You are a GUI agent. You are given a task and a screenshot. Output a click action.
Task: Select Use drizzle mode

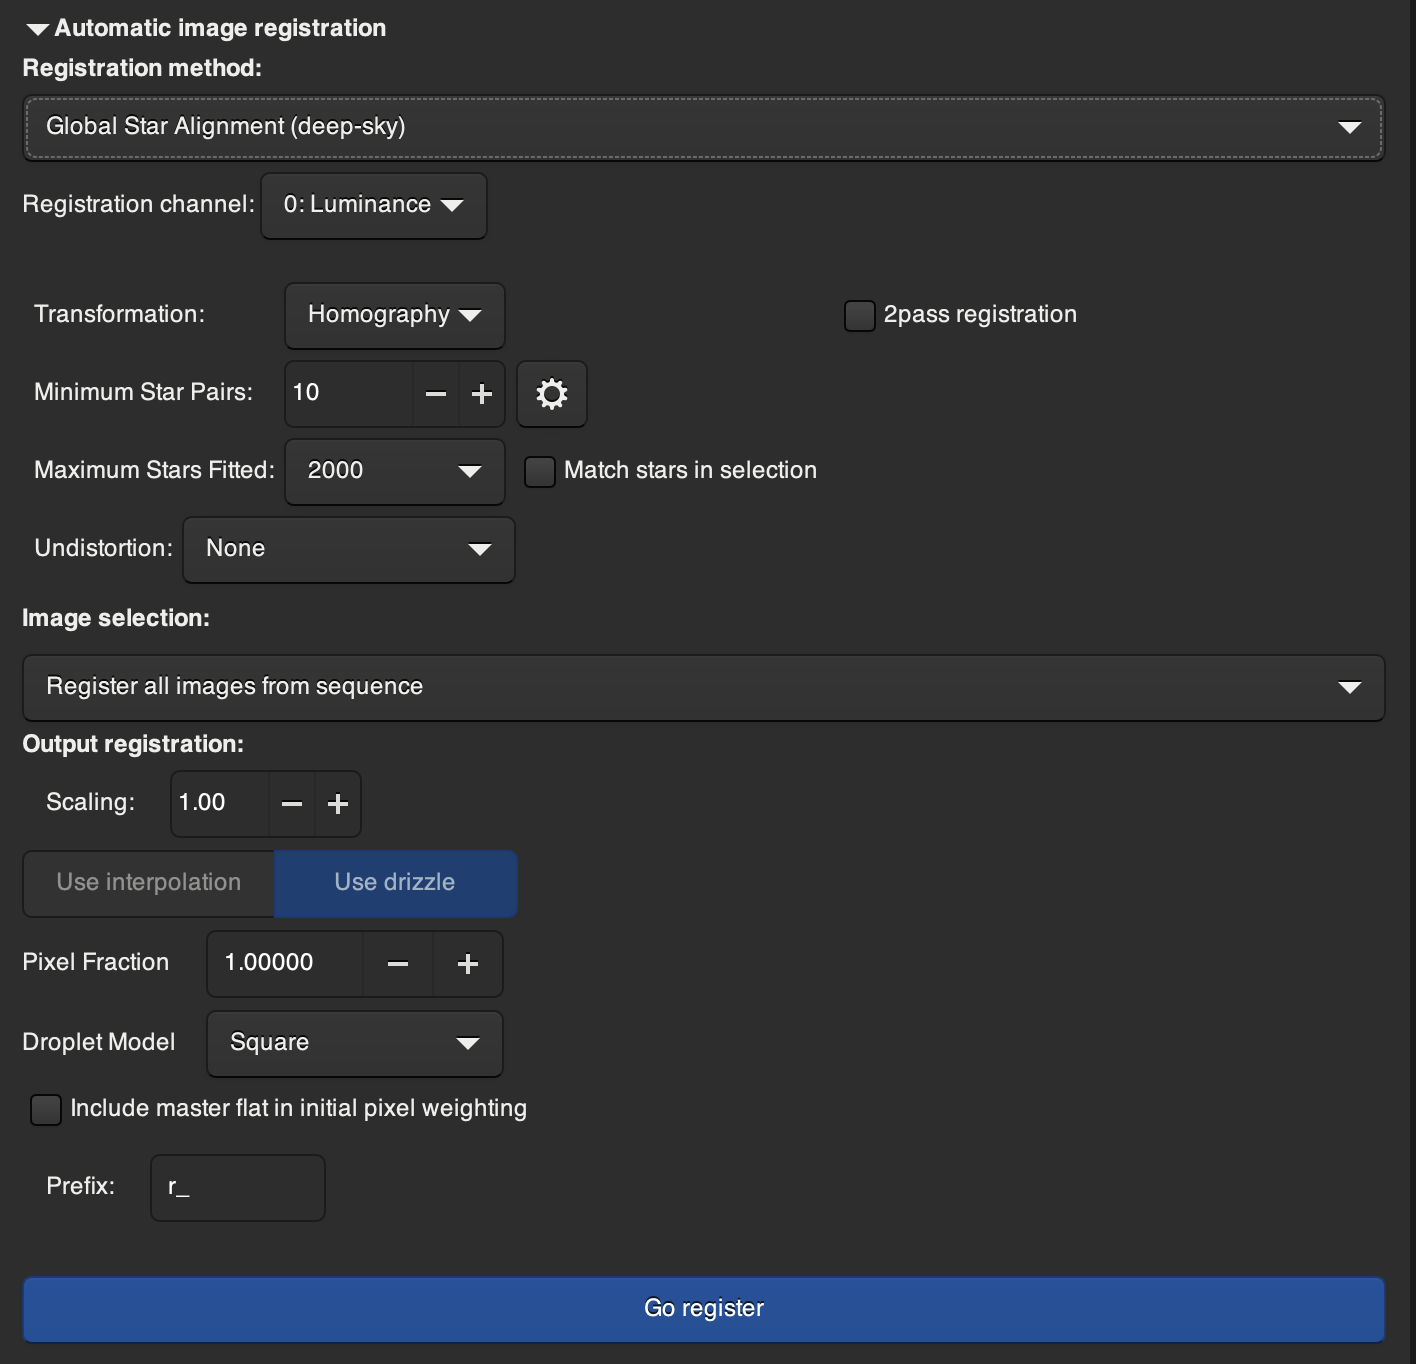tap(395, 883)
